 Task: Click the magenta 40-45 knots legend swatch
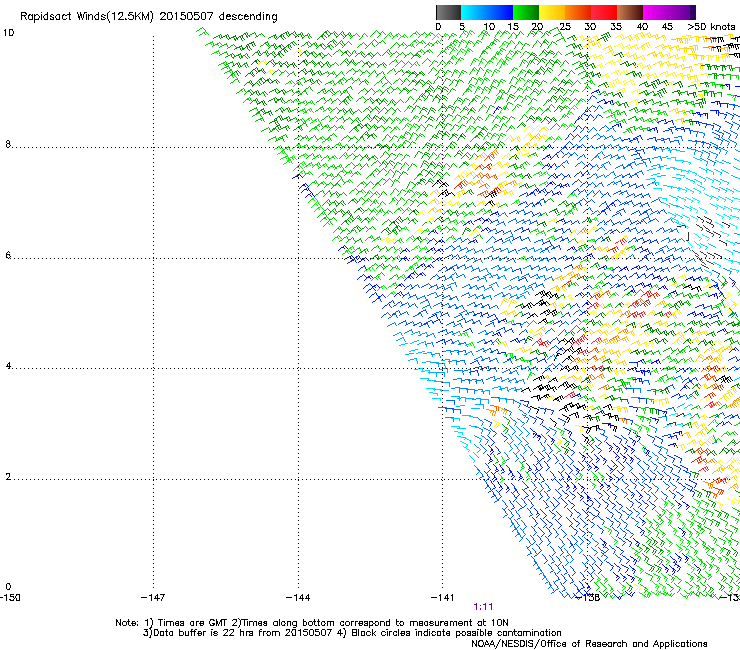656,12
